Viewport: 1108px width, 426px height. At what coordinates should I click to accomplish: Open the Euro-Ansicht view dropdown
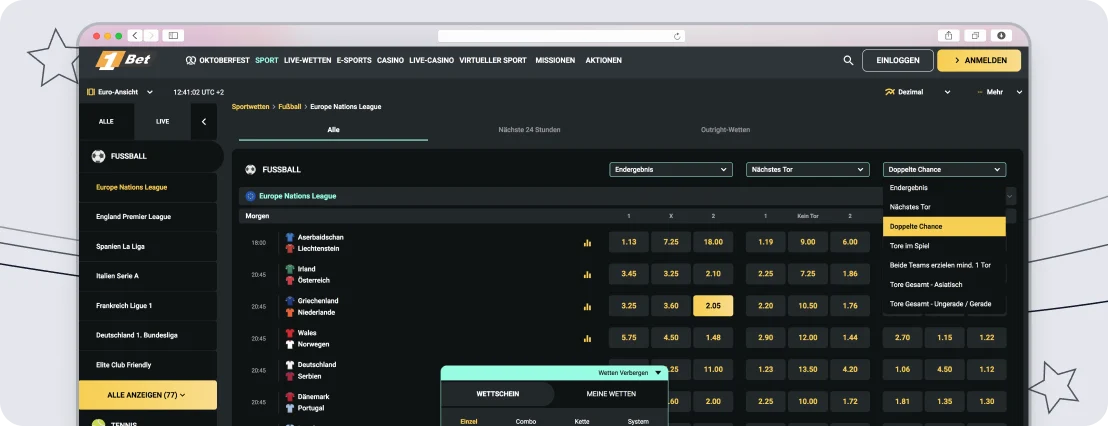coord(119,92)
